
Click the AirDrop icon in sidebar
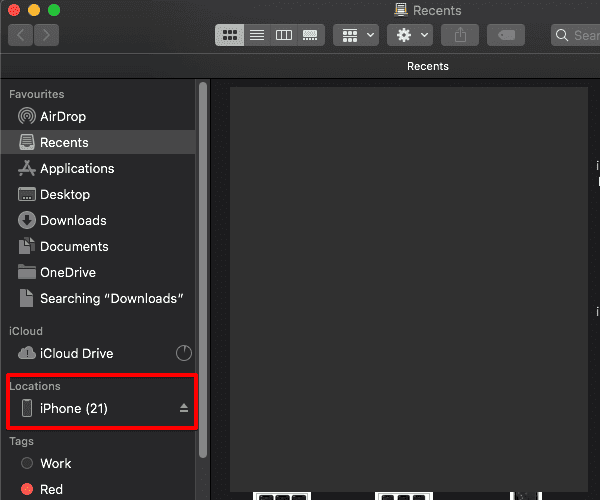click(x=27, y=117)
